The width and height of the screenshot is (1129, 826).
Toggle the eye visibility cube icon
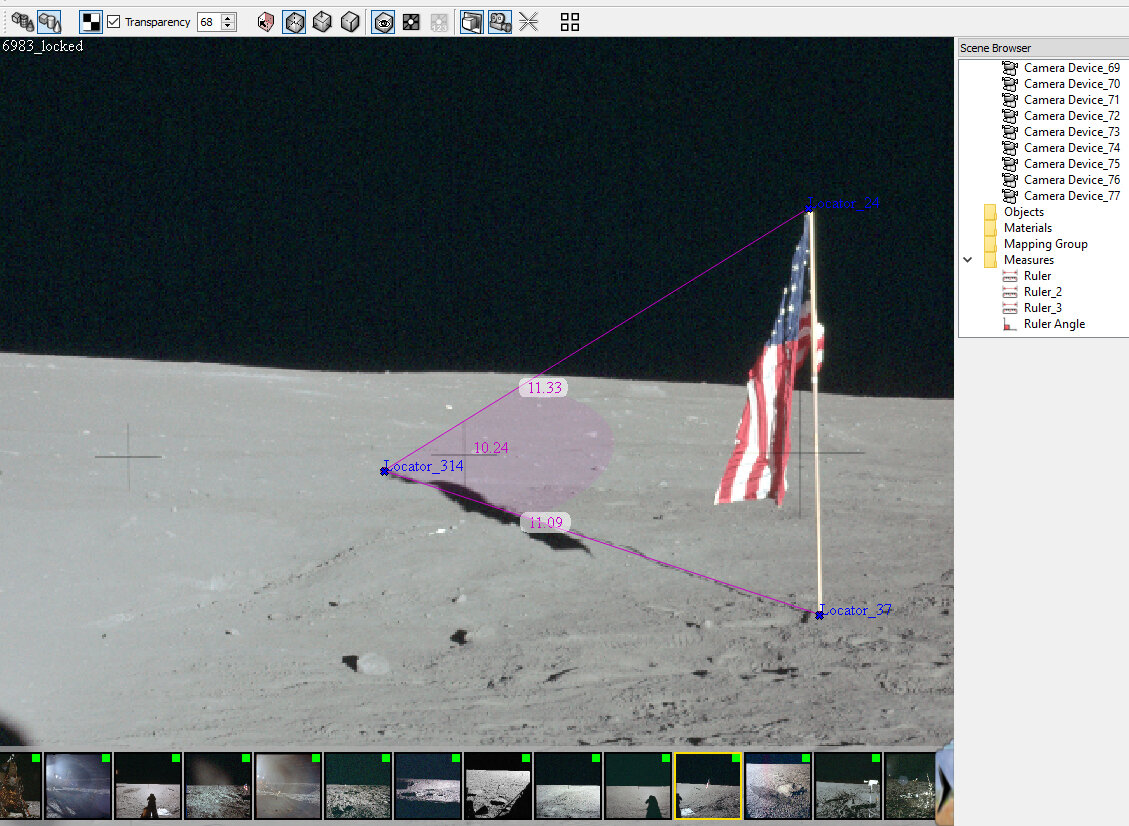[x=383, y=22]
